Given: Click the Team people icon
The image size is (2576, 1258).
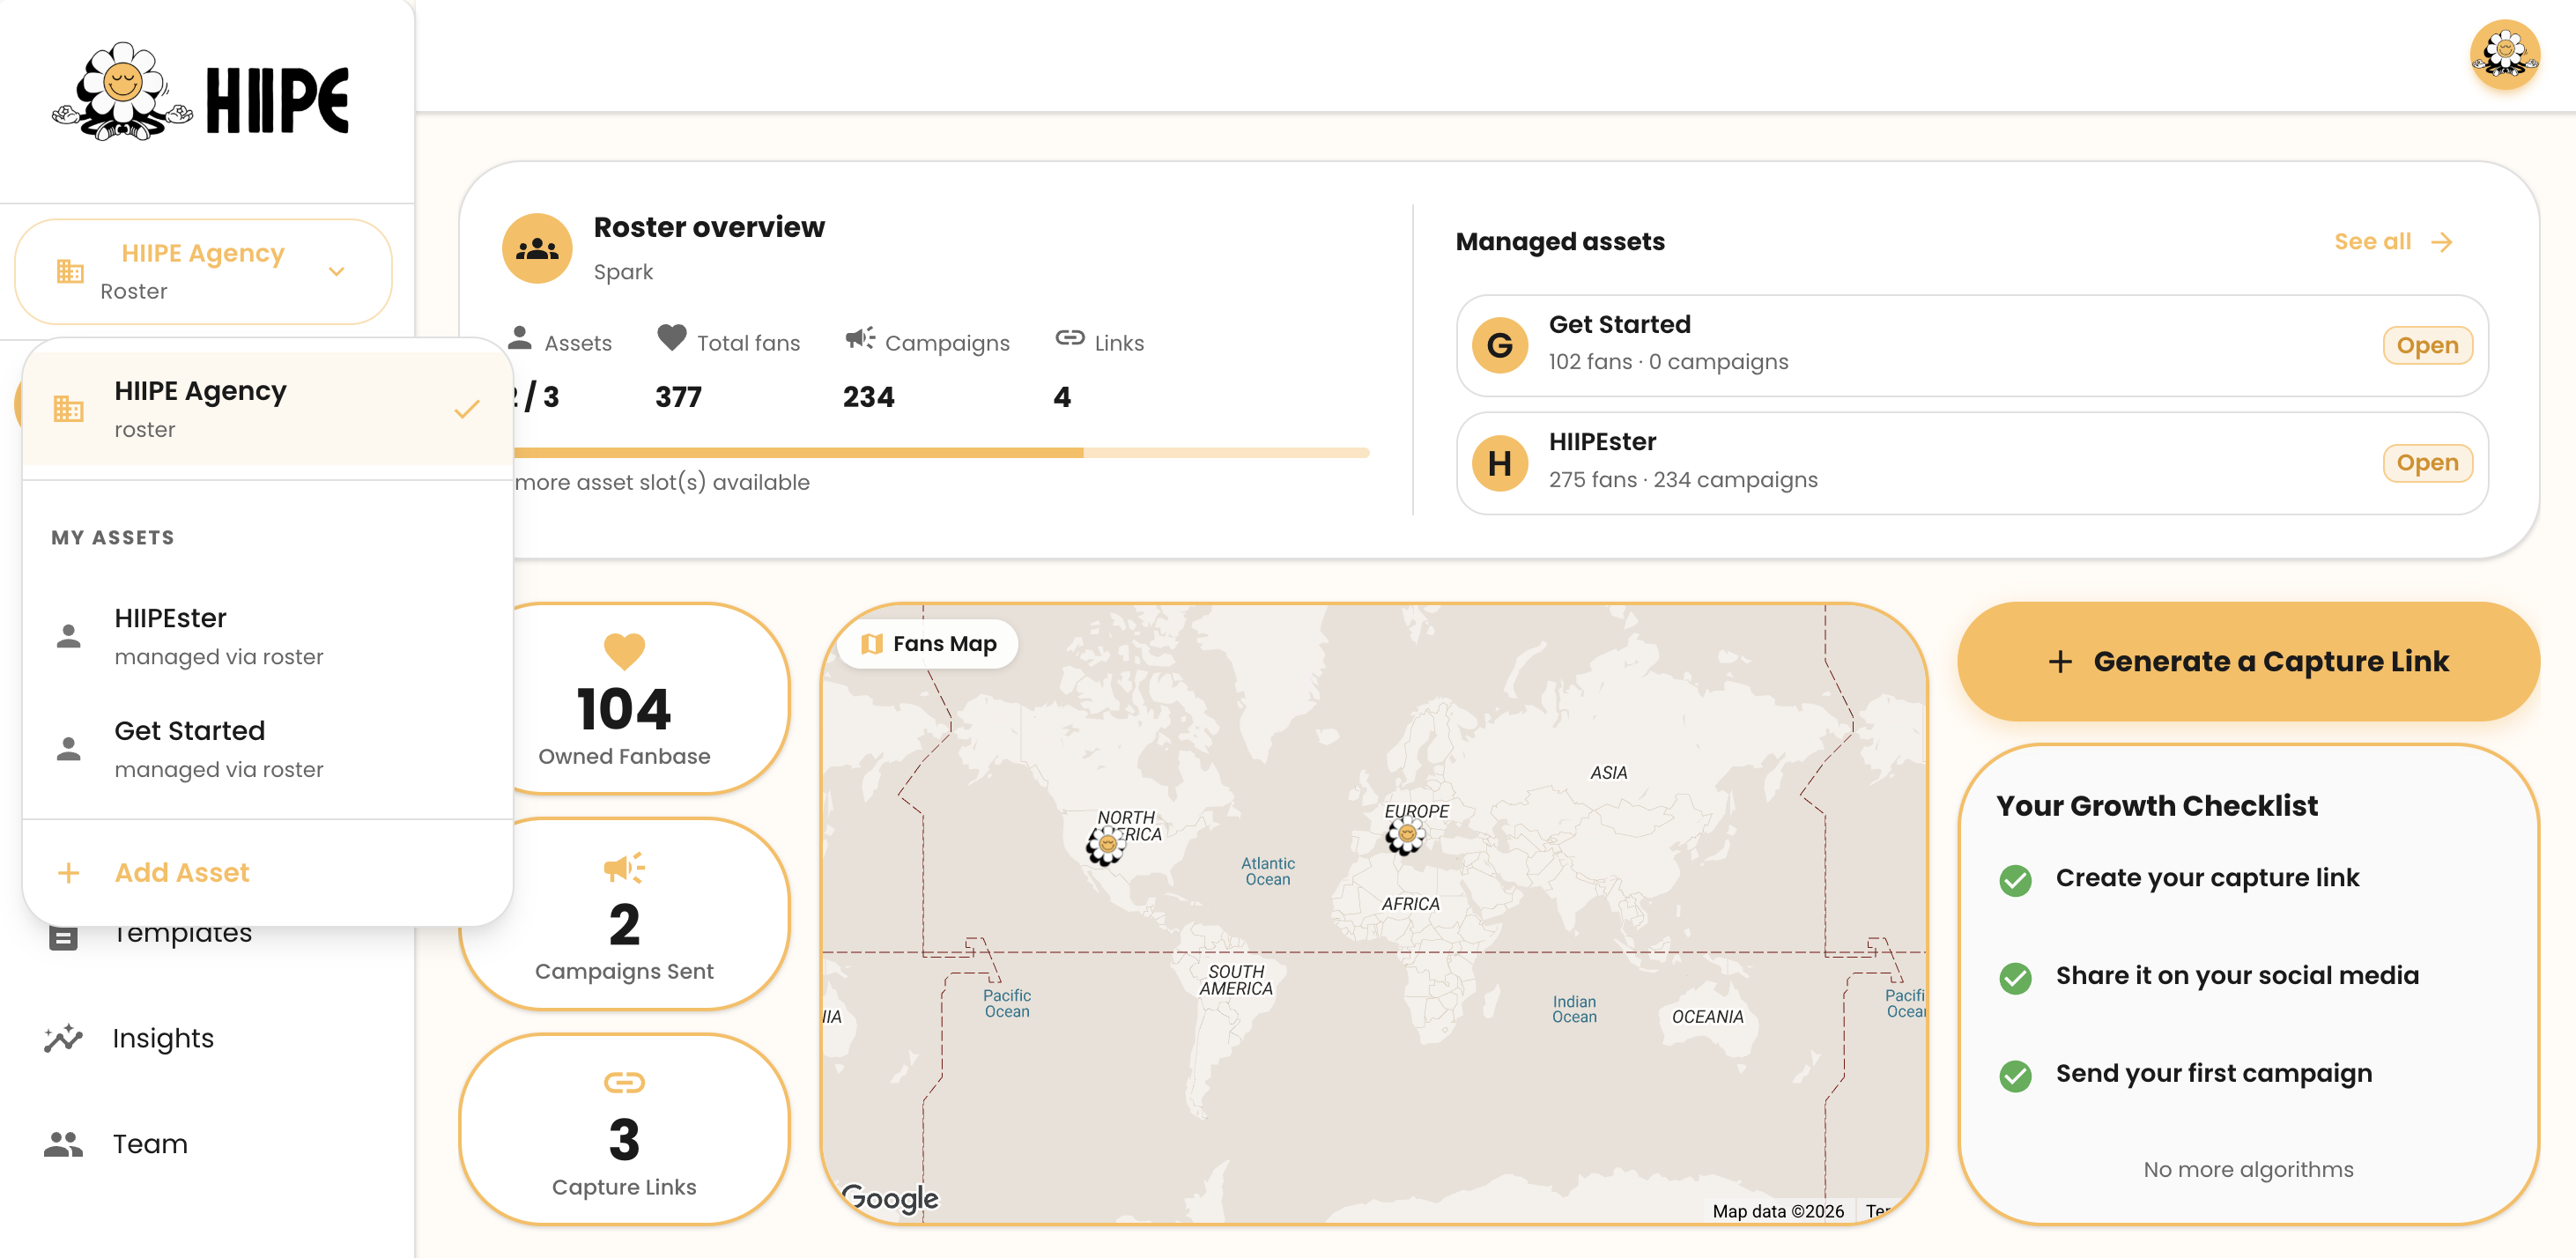Looking at the screenshot, I should click(63, 1144).
